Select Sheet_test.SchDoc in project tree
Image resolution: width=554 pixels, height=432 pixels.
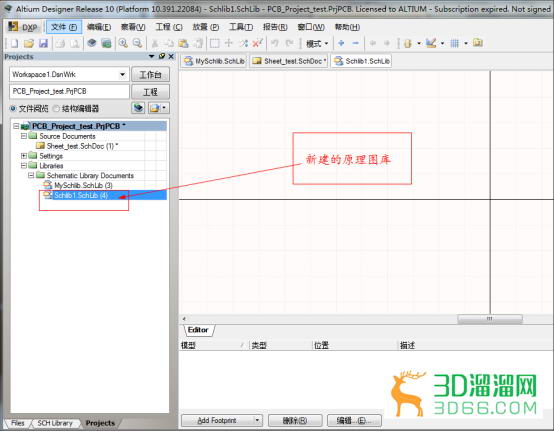[x=77, y=146]
